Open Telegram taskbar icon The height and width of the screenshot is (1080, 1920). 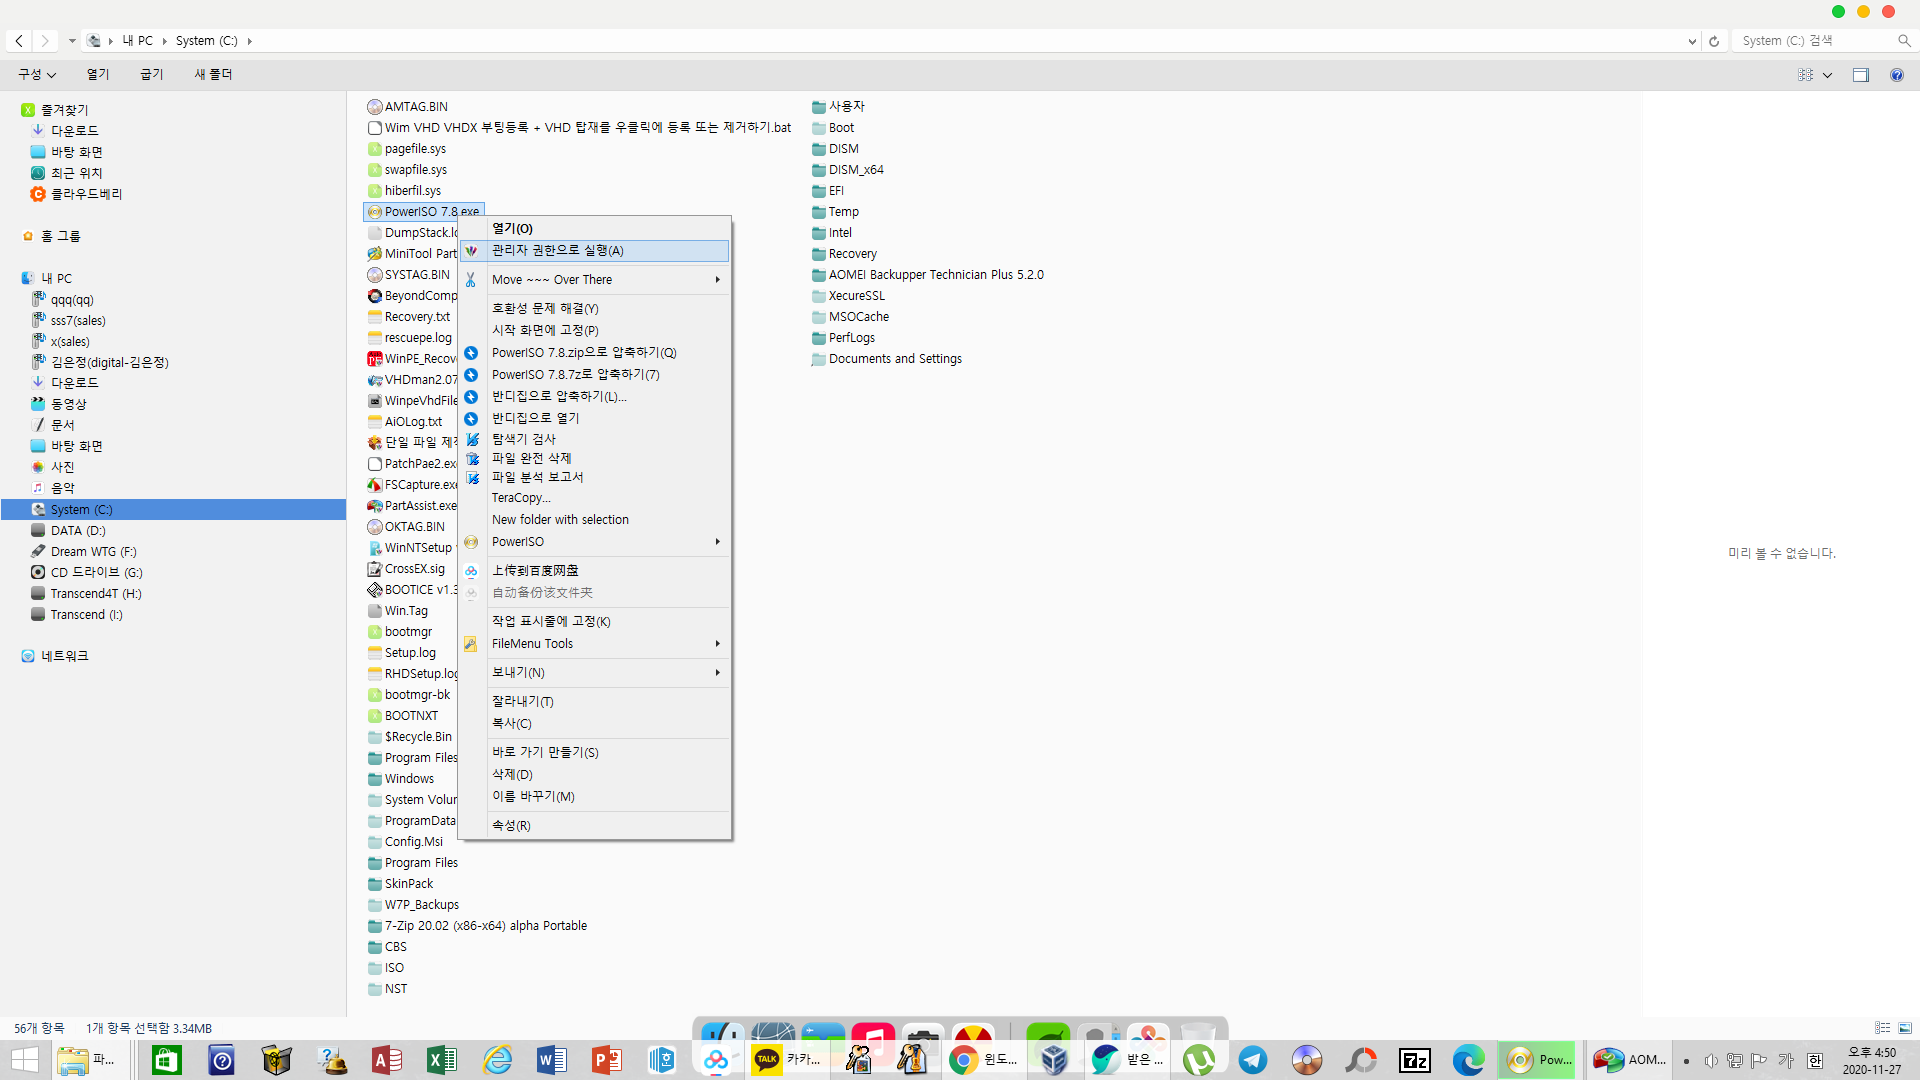tap(1253, 1060)
